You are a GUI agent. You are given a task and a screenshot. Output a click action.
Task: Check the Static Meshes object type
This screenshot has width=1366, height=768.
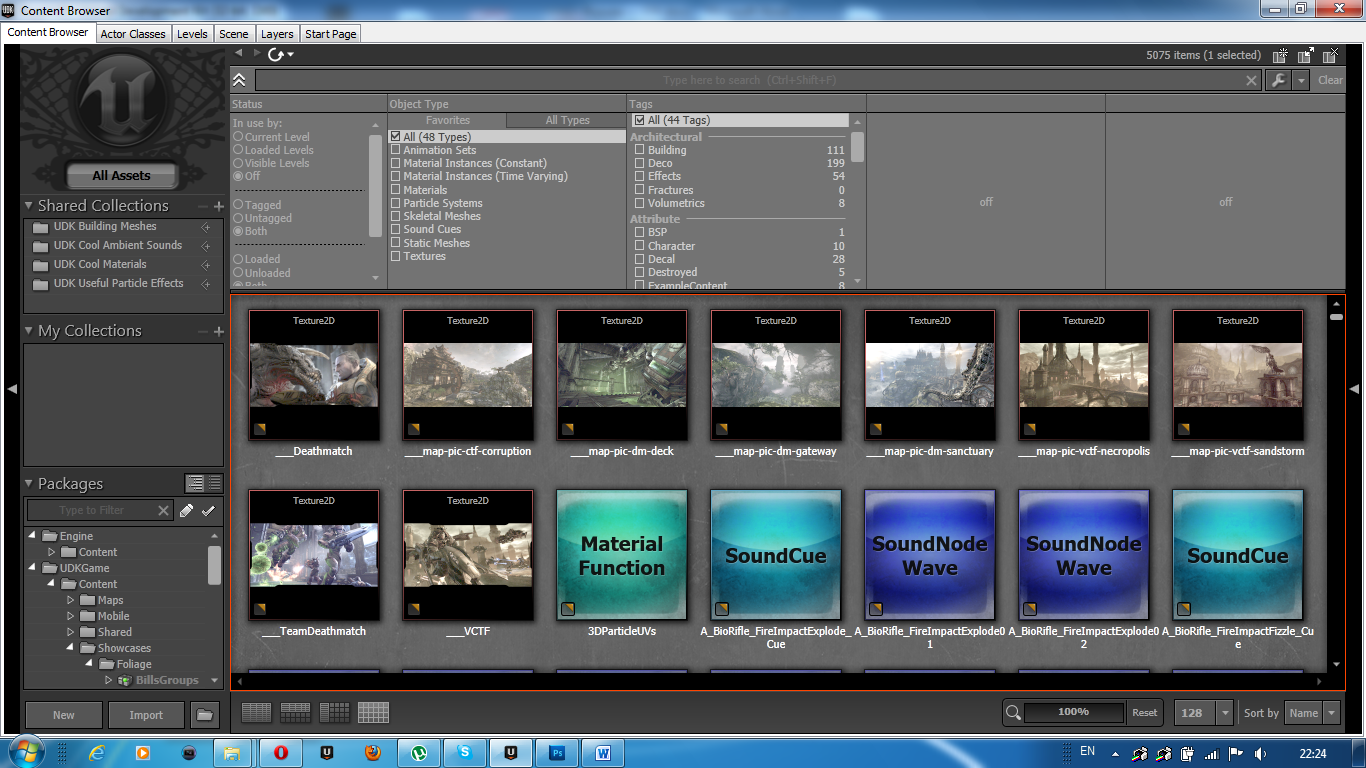pyautogui.click(x=395, y=243)
